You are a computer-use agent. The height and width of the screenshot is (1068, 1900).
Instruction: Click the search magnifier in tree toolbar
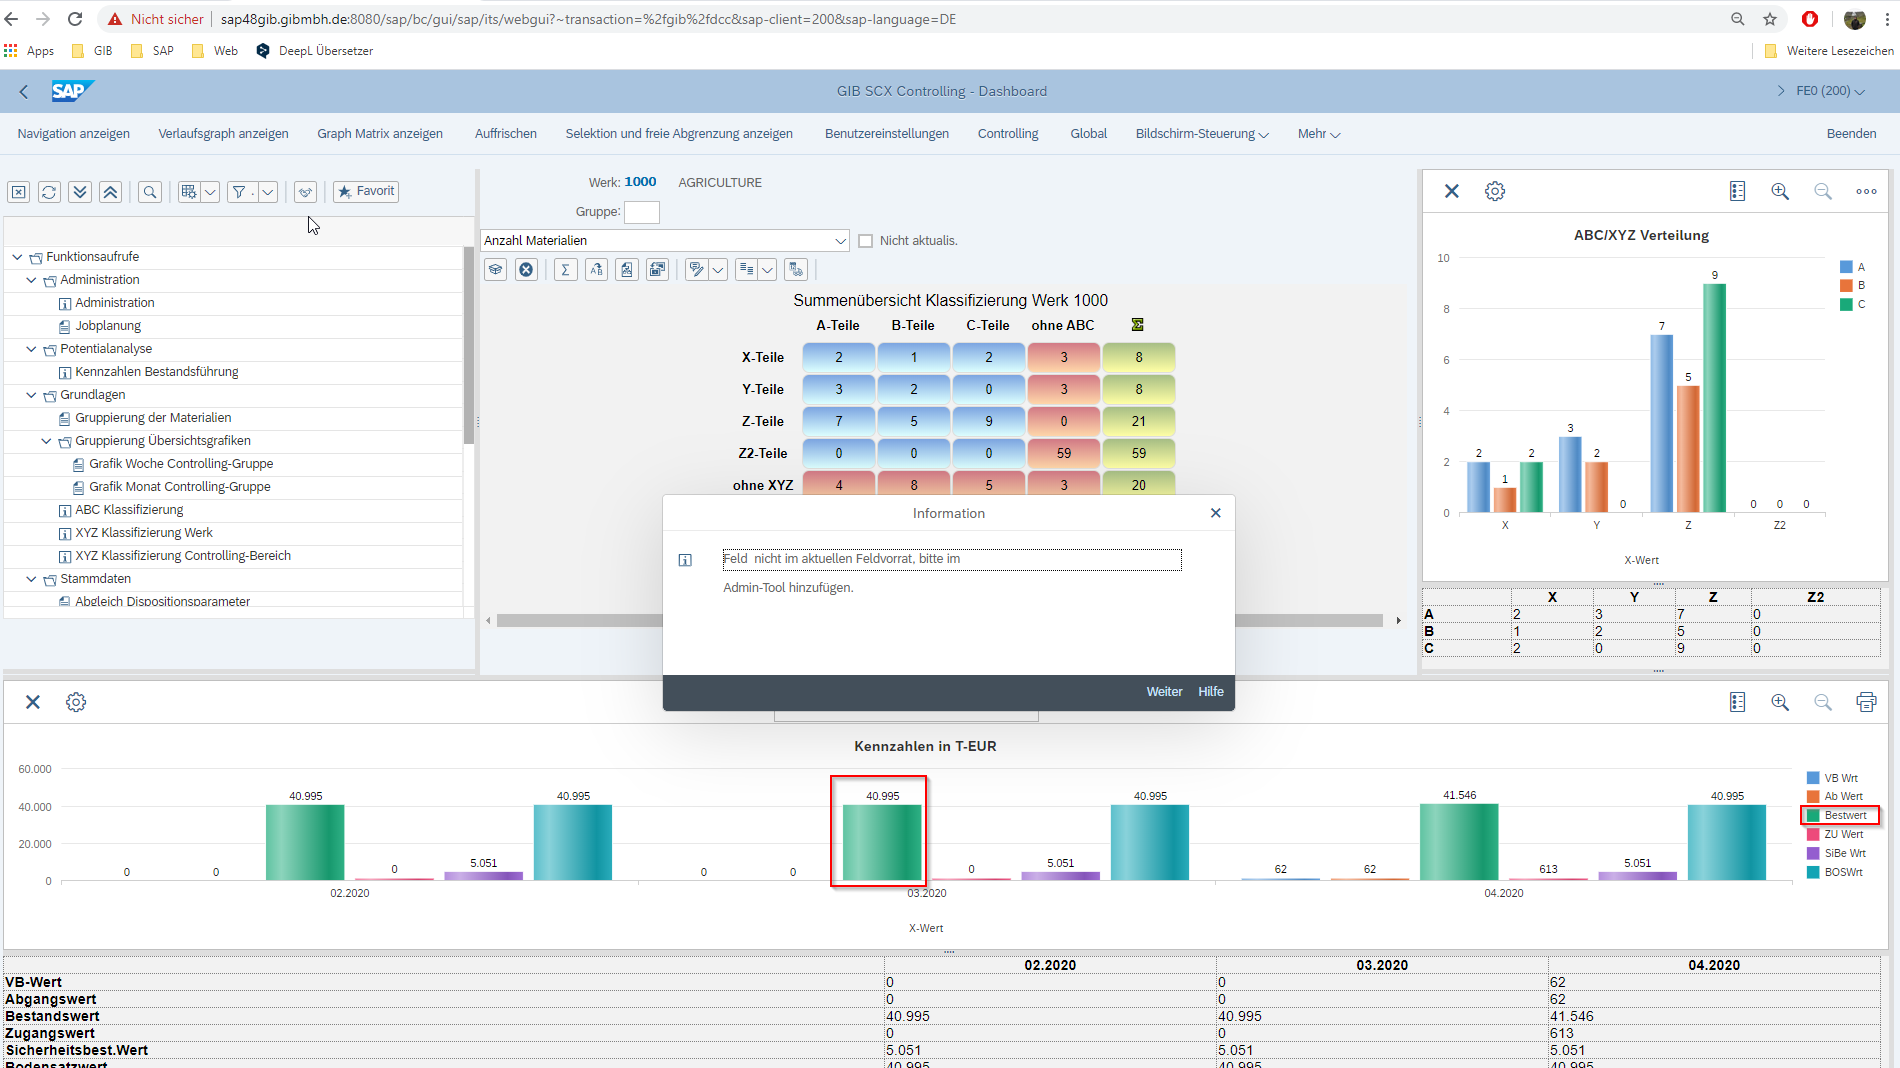point(150,192)
